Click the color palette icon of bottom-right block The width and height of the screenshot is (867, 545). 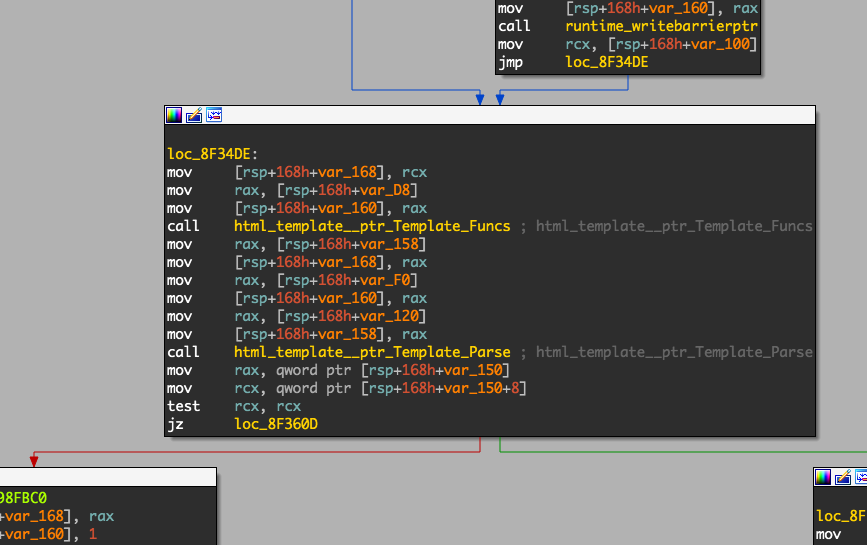click(x=823, y=477)
